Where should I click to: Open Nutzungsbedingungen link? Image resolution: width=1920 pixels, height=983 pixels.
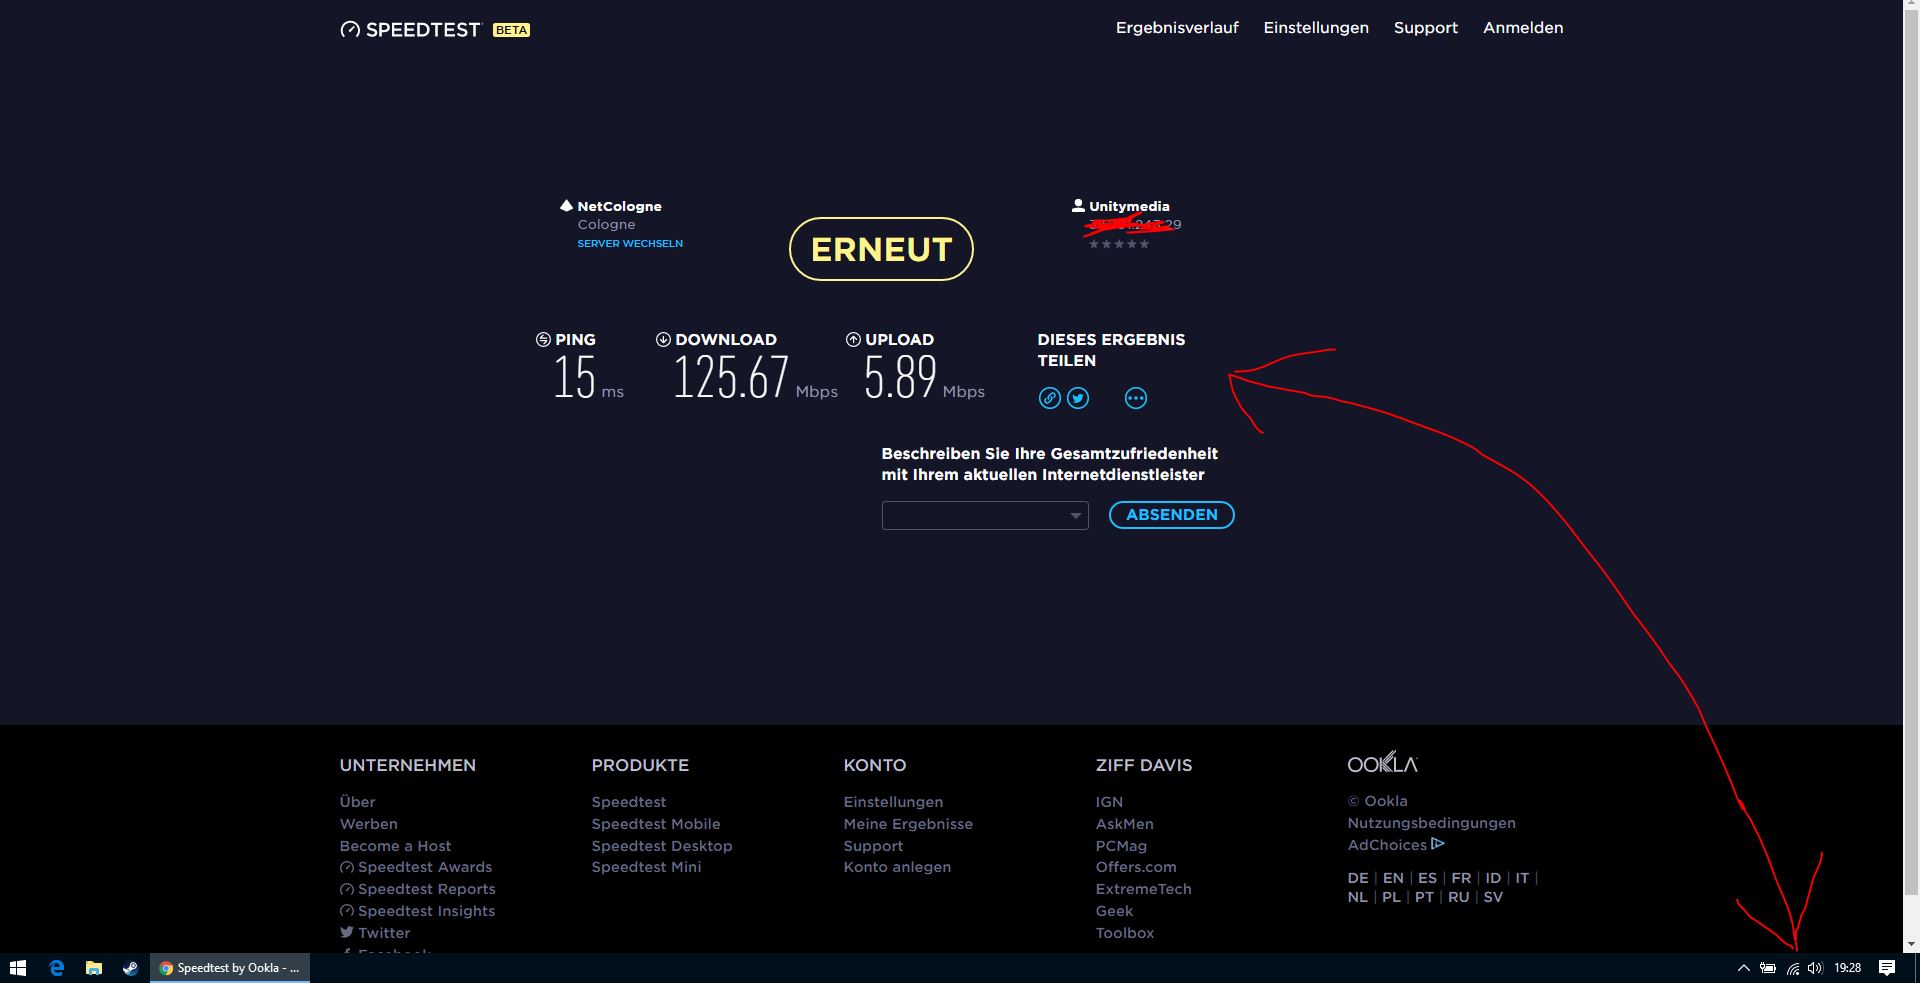point(1431,823)
